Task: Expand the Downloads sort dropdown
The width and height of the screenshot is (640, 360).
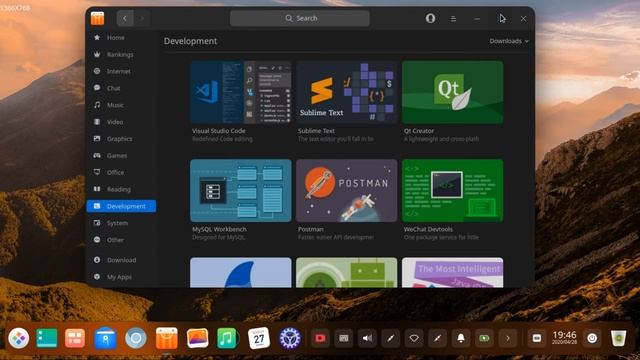Action: click(x=509, y=41)
